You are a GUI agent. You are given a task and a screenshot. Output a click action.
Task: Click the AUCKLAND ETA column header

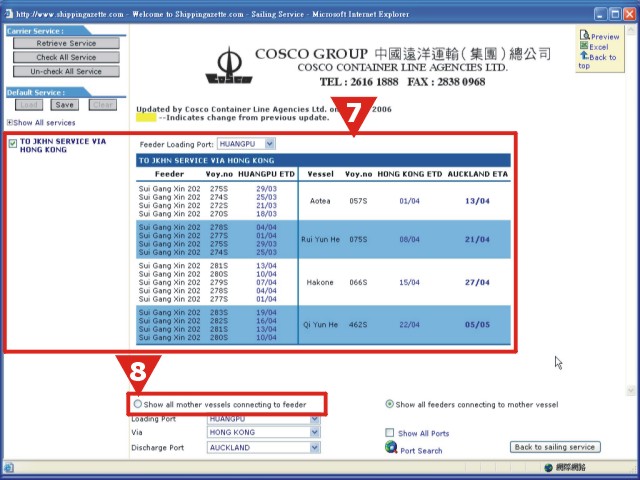point(478,174)
